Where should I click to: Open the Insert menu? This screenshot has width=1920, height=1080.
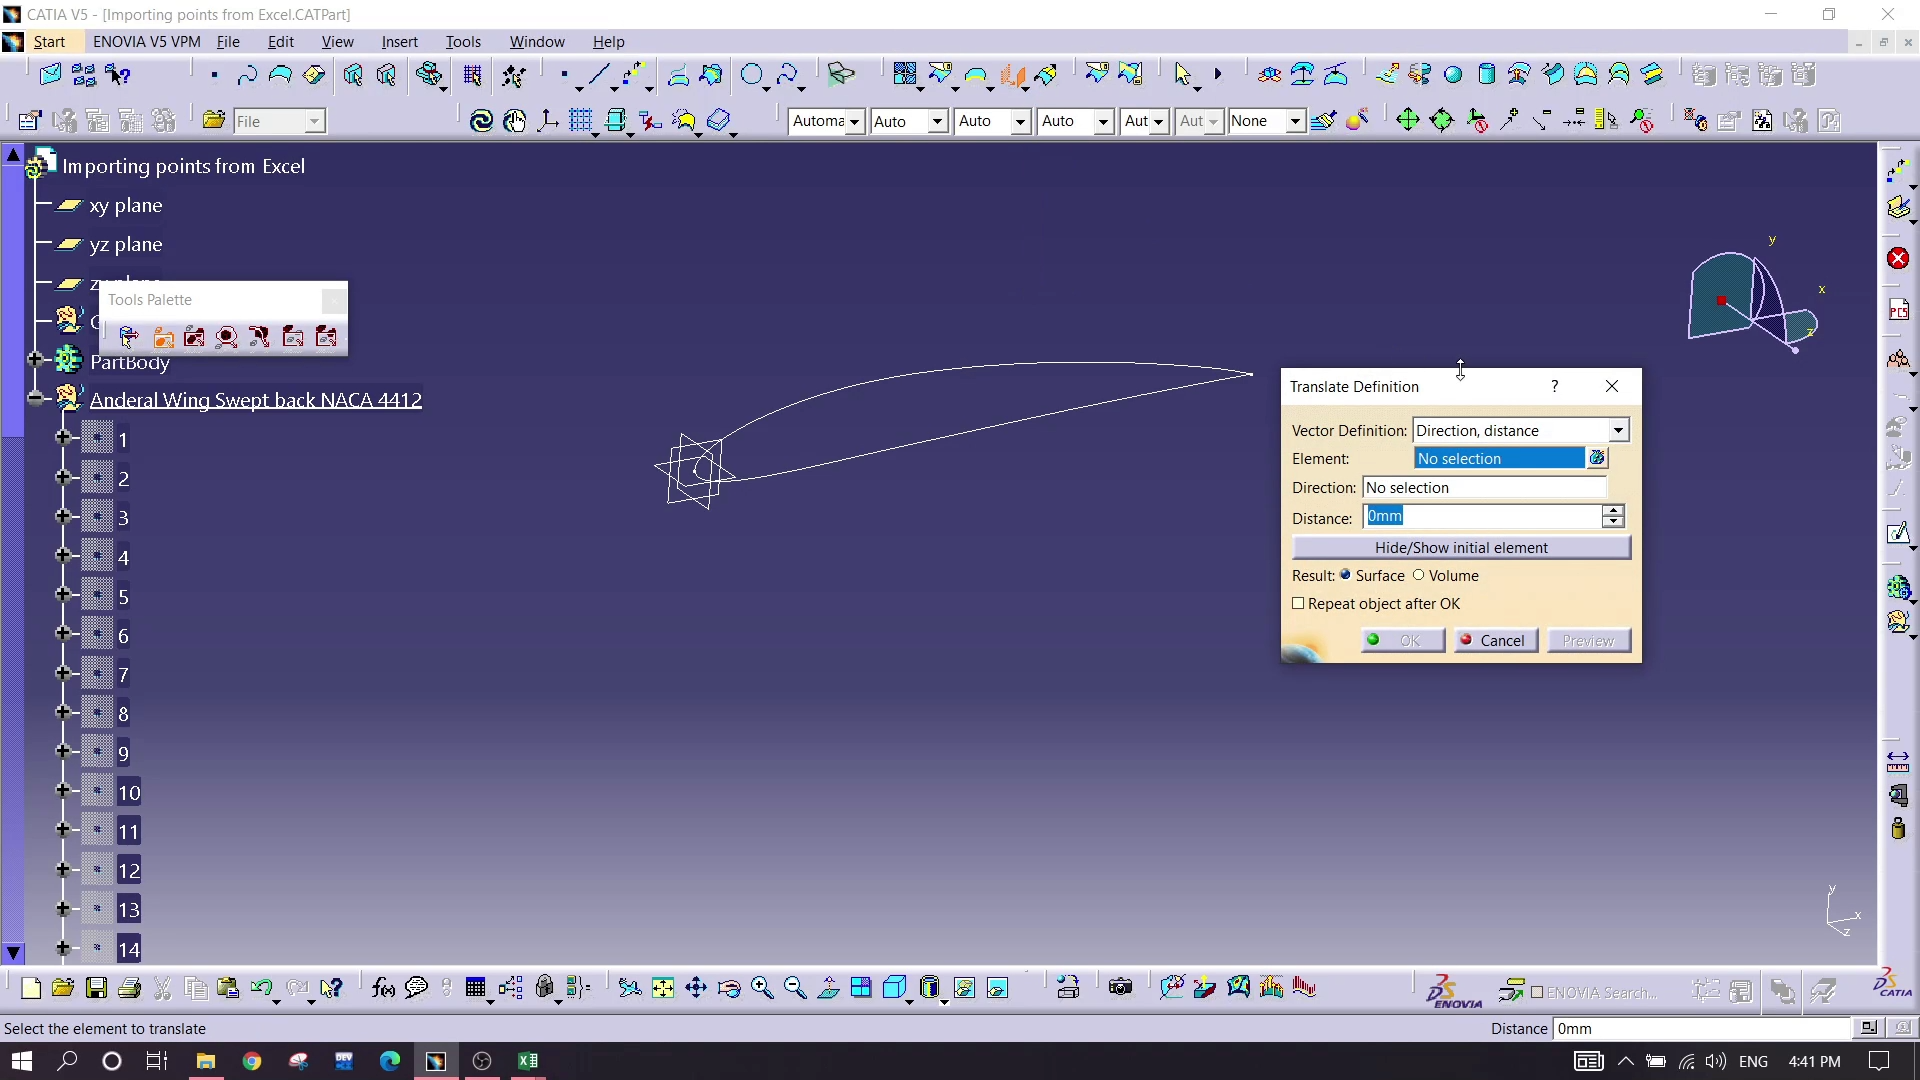coord(399,42)
